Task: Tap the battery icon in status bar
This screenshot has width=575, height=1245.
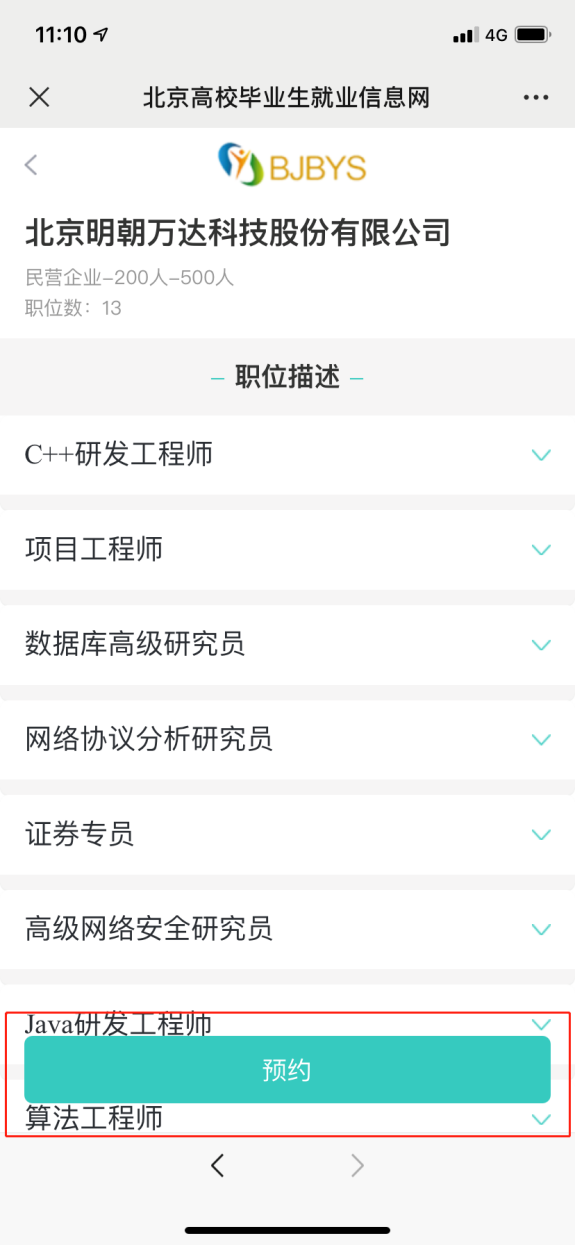Action: point(533,35)
